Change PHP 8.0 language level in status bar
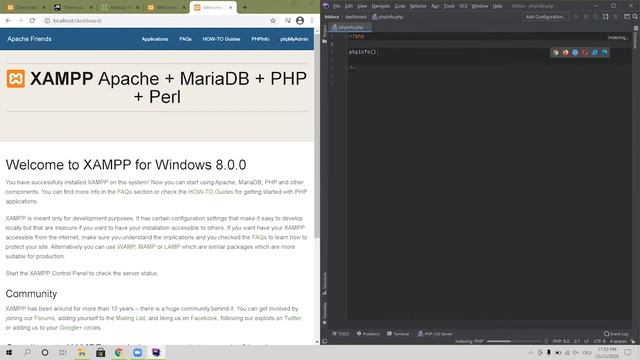The height and width of the screenshot is (360, 640). tap(561, 341)
